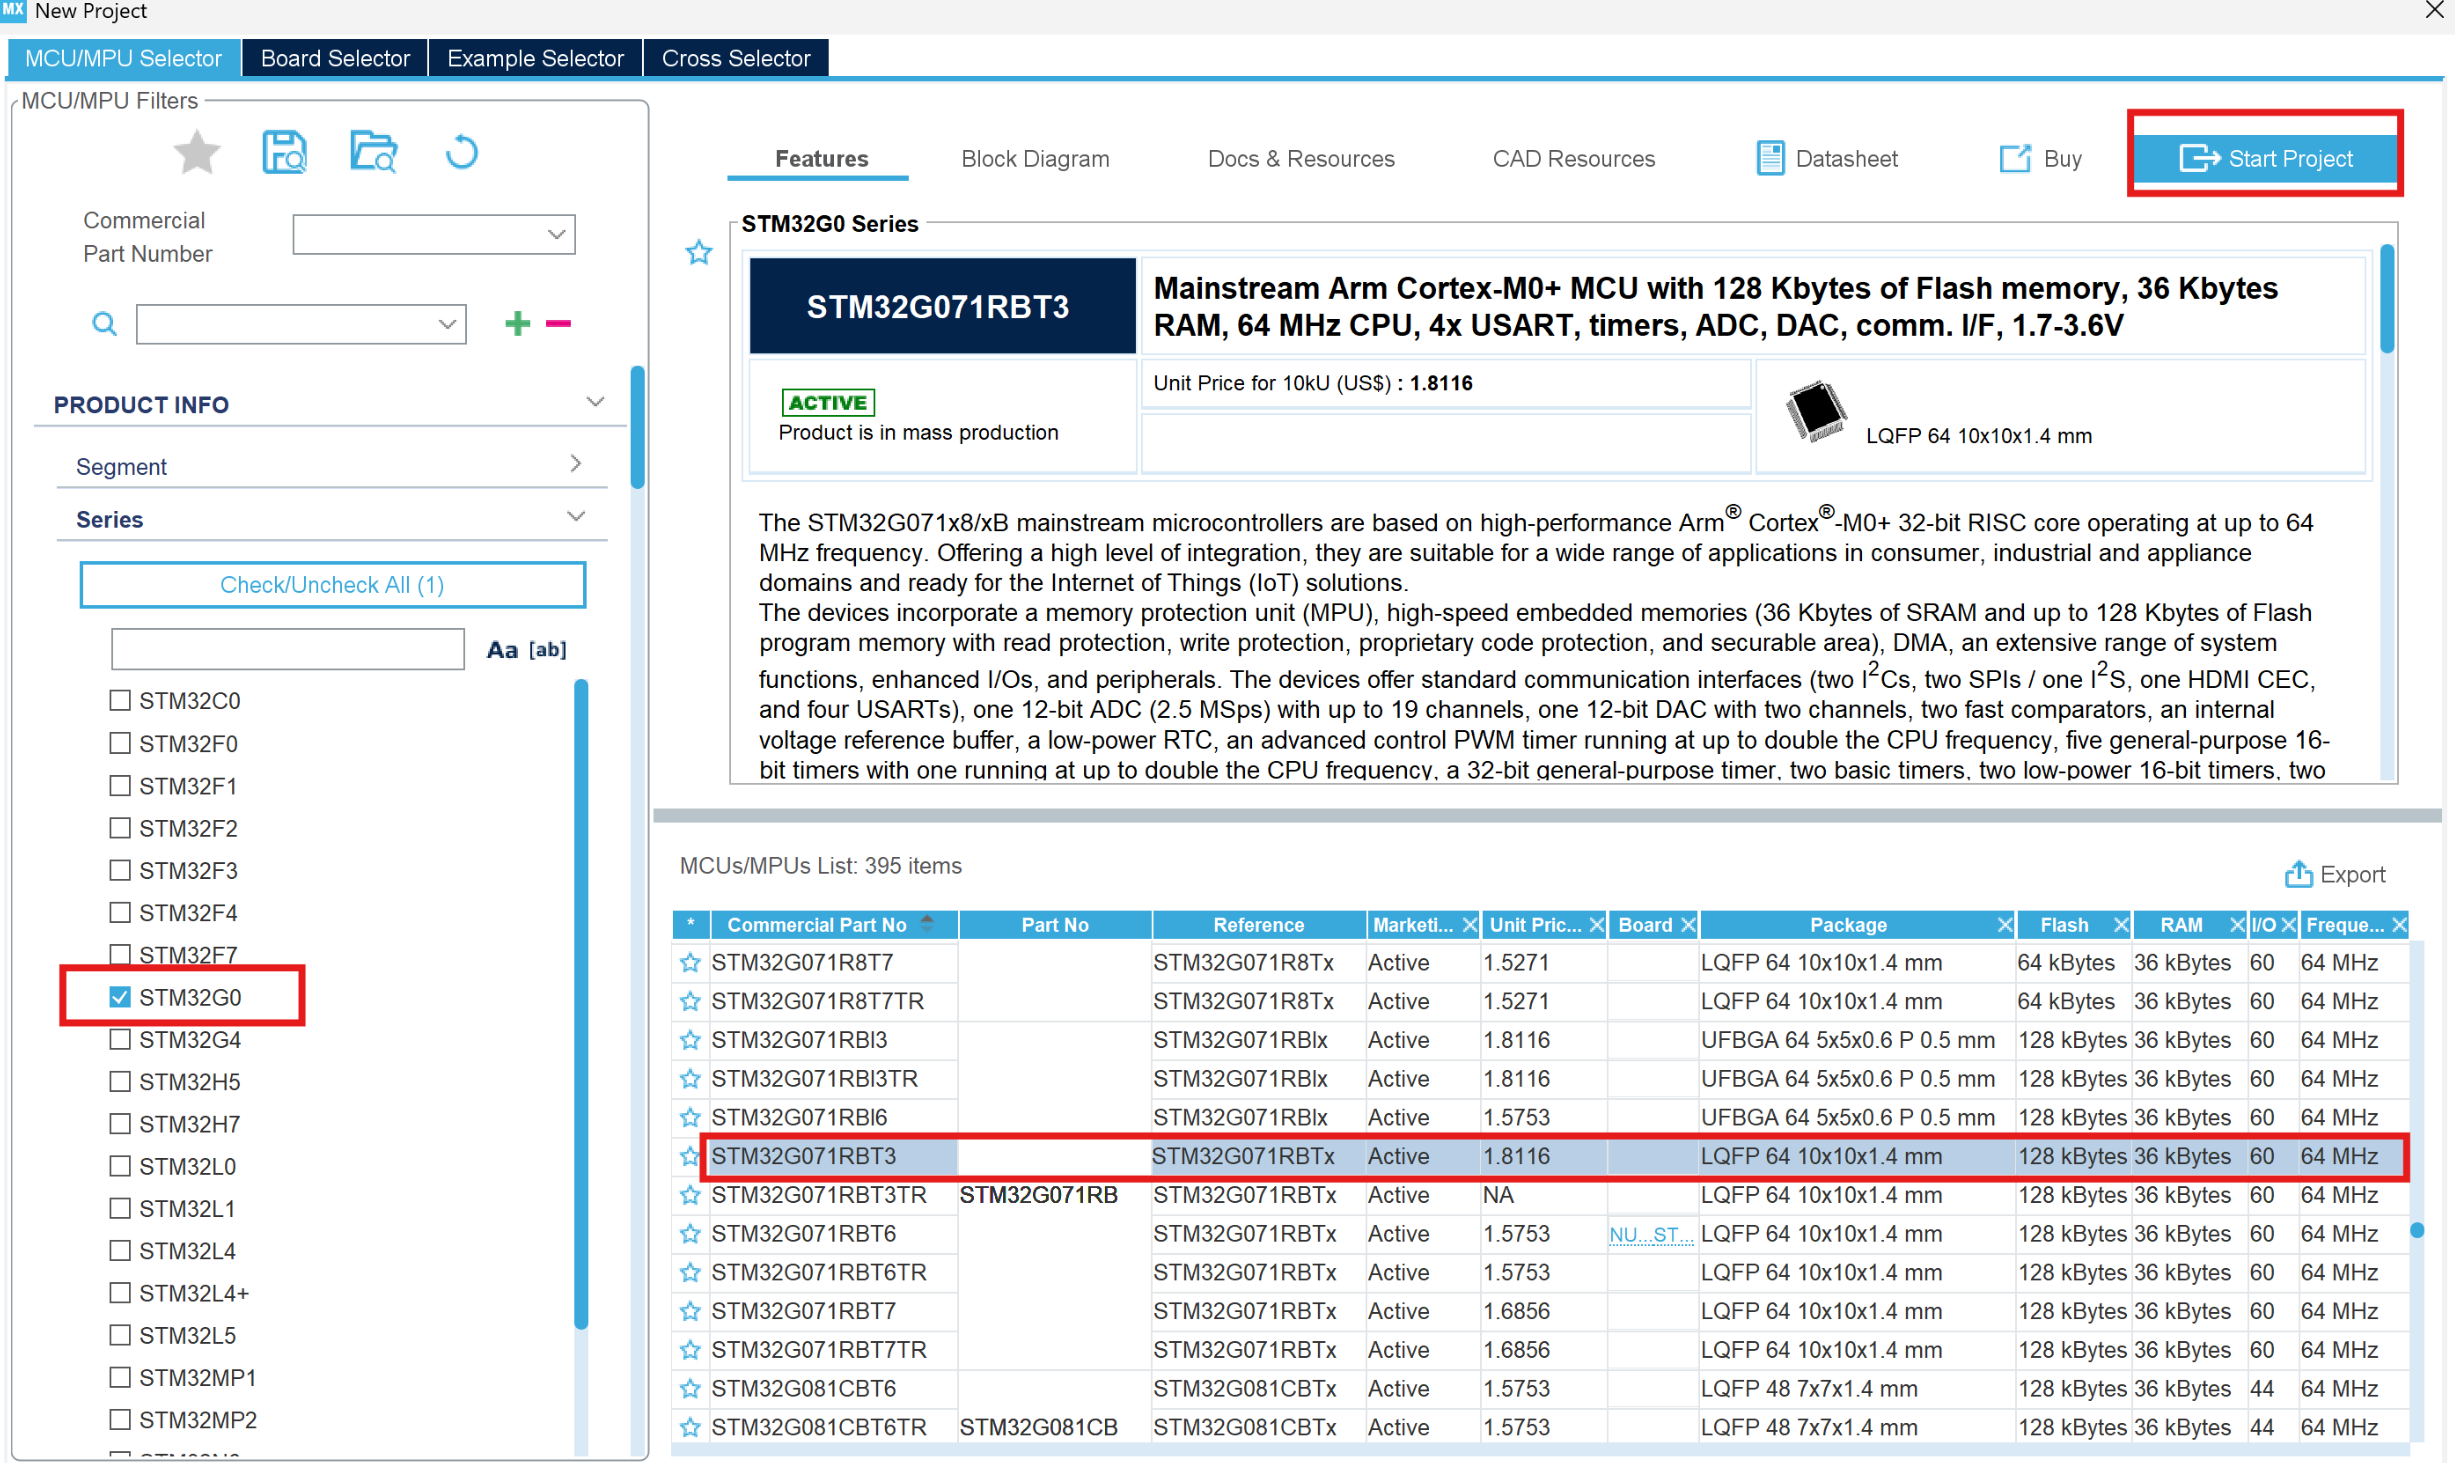Click the Export list icon
The image size is (2455, 1463).
[x=2298, y=875]
